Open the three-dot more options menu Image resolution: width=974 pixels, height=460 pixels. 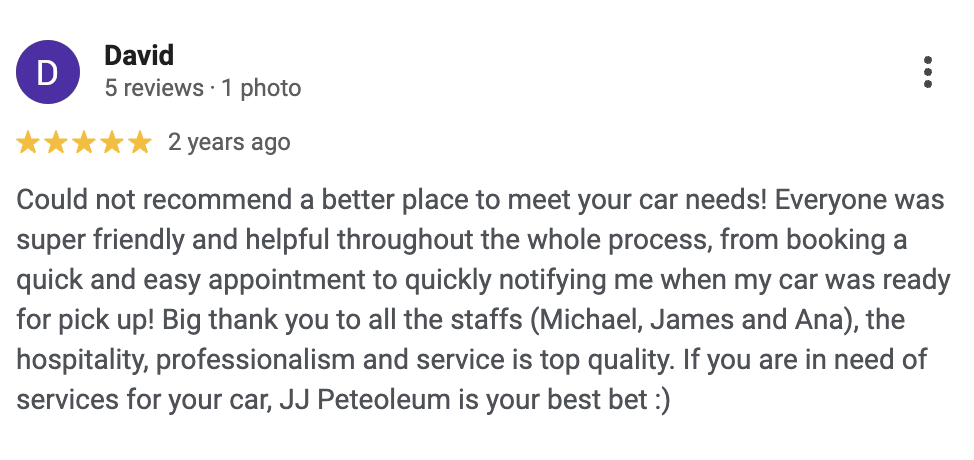pos(928,72)
